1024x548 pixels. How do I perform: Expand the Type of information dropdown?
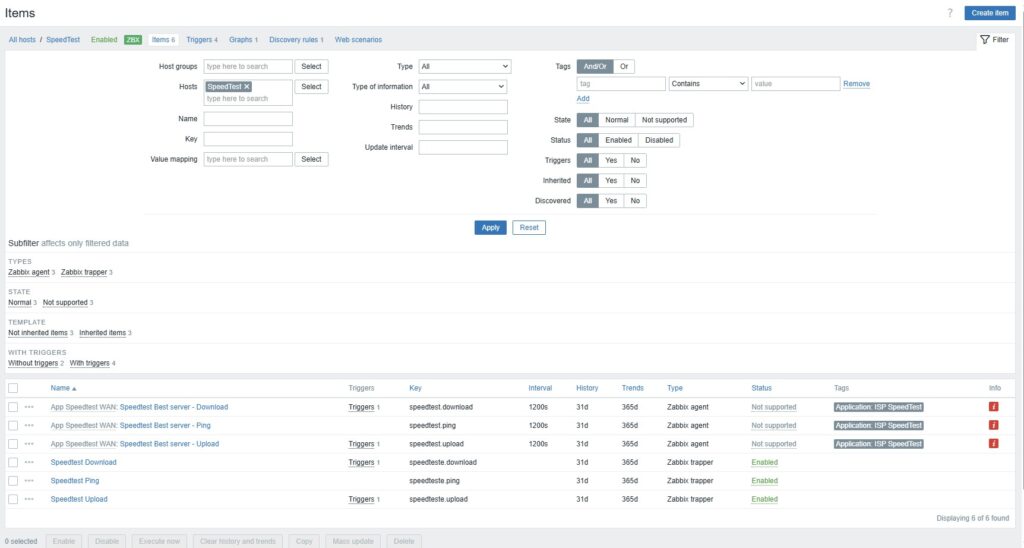point(463,87)
